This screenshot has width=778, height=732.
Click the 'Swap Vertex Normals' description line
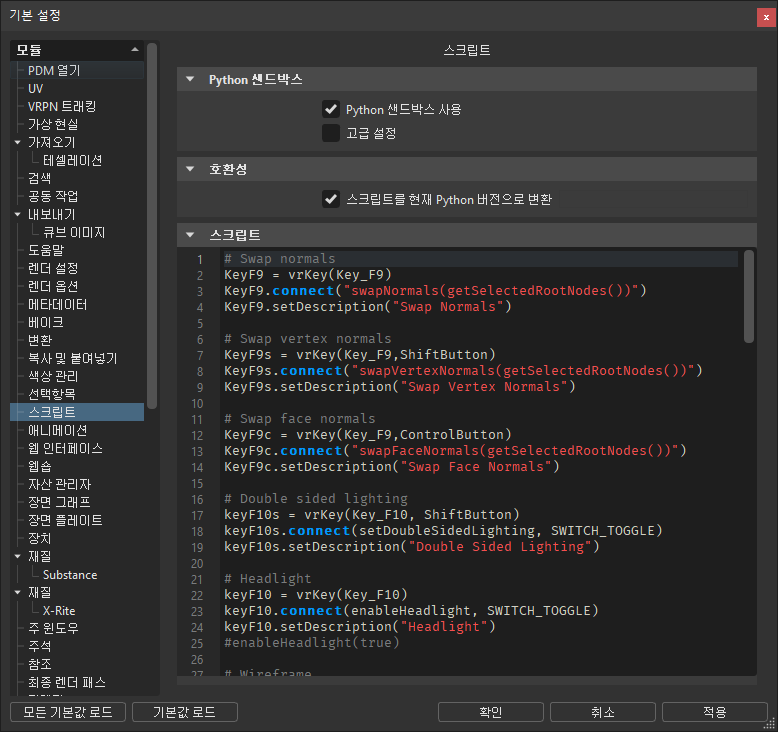pos(399,387)
